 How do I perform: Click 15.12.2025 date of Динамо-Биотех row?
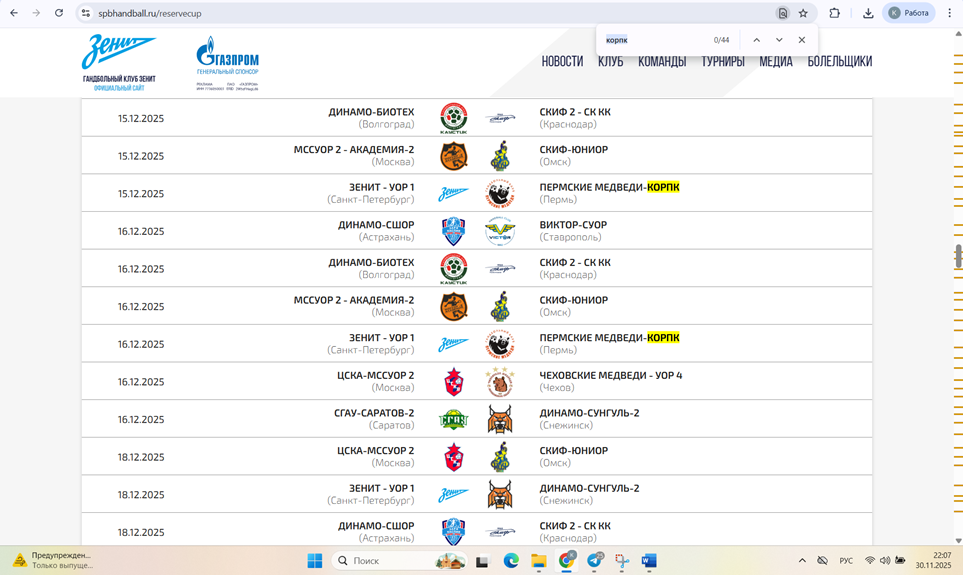coord(141,119)
